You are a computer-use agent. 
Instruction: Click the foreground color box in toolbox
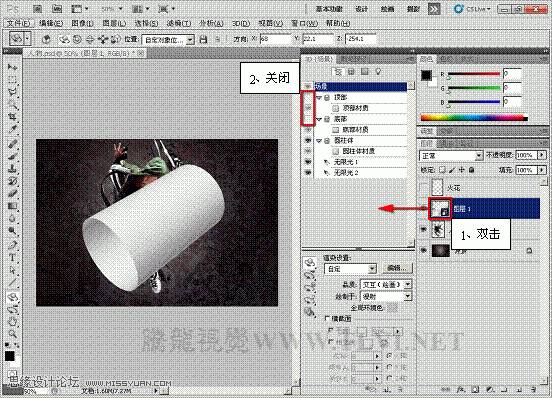(x=10, y=356)
